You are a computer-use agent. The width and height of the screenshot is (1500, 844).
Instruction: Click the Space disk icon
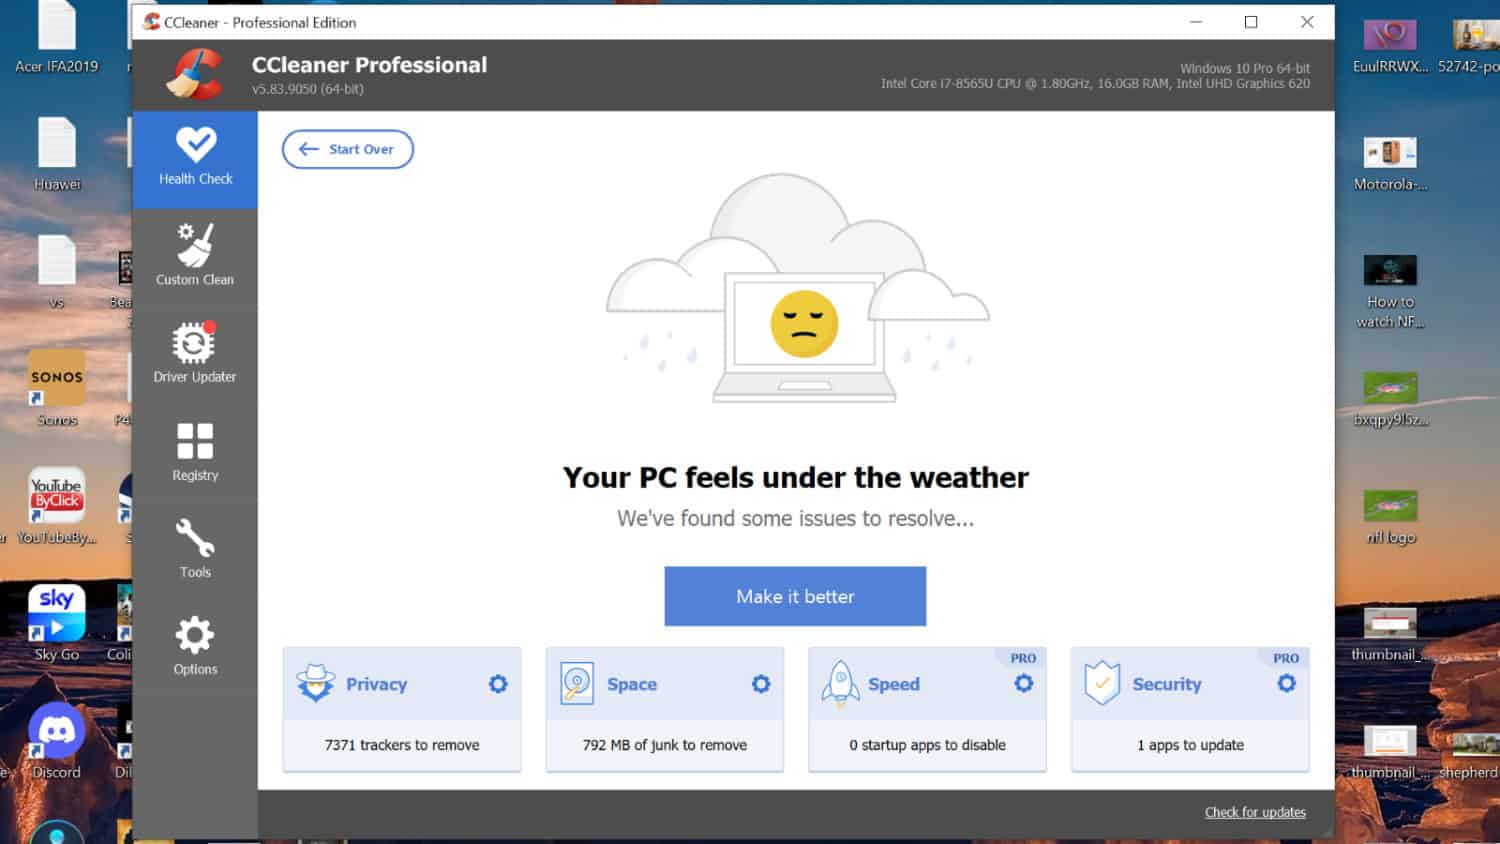coord(577,684)
